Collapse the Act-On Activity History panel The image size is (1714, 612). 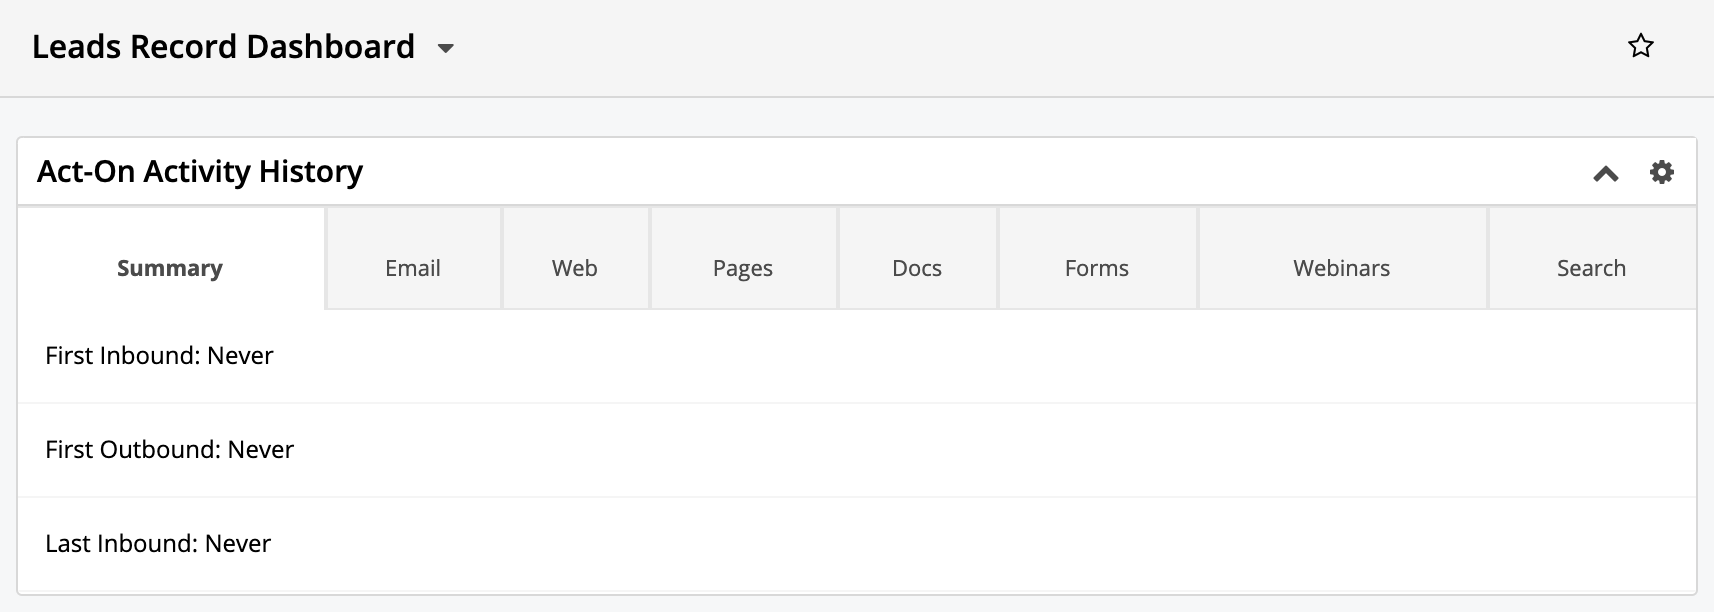click(x=1606, y=173)
